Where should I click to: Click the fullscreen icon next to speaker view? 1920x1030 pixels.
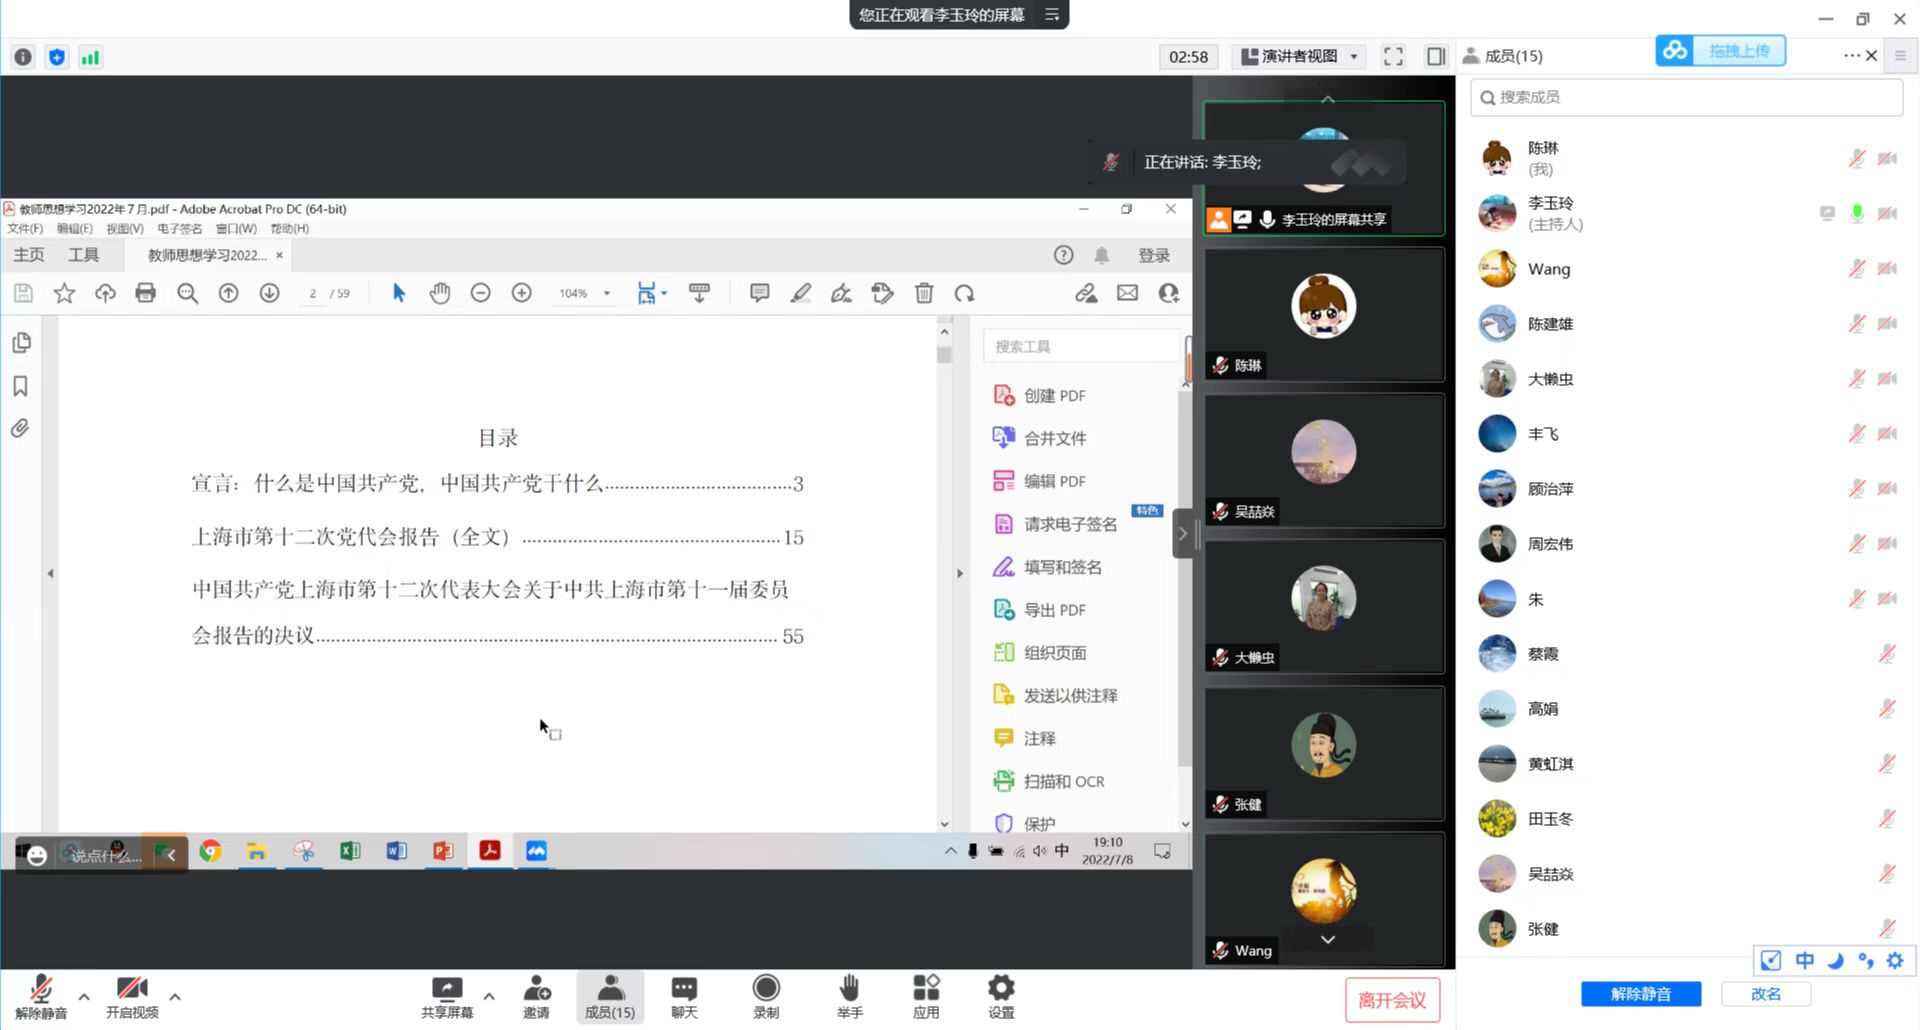pos(1393,56)
